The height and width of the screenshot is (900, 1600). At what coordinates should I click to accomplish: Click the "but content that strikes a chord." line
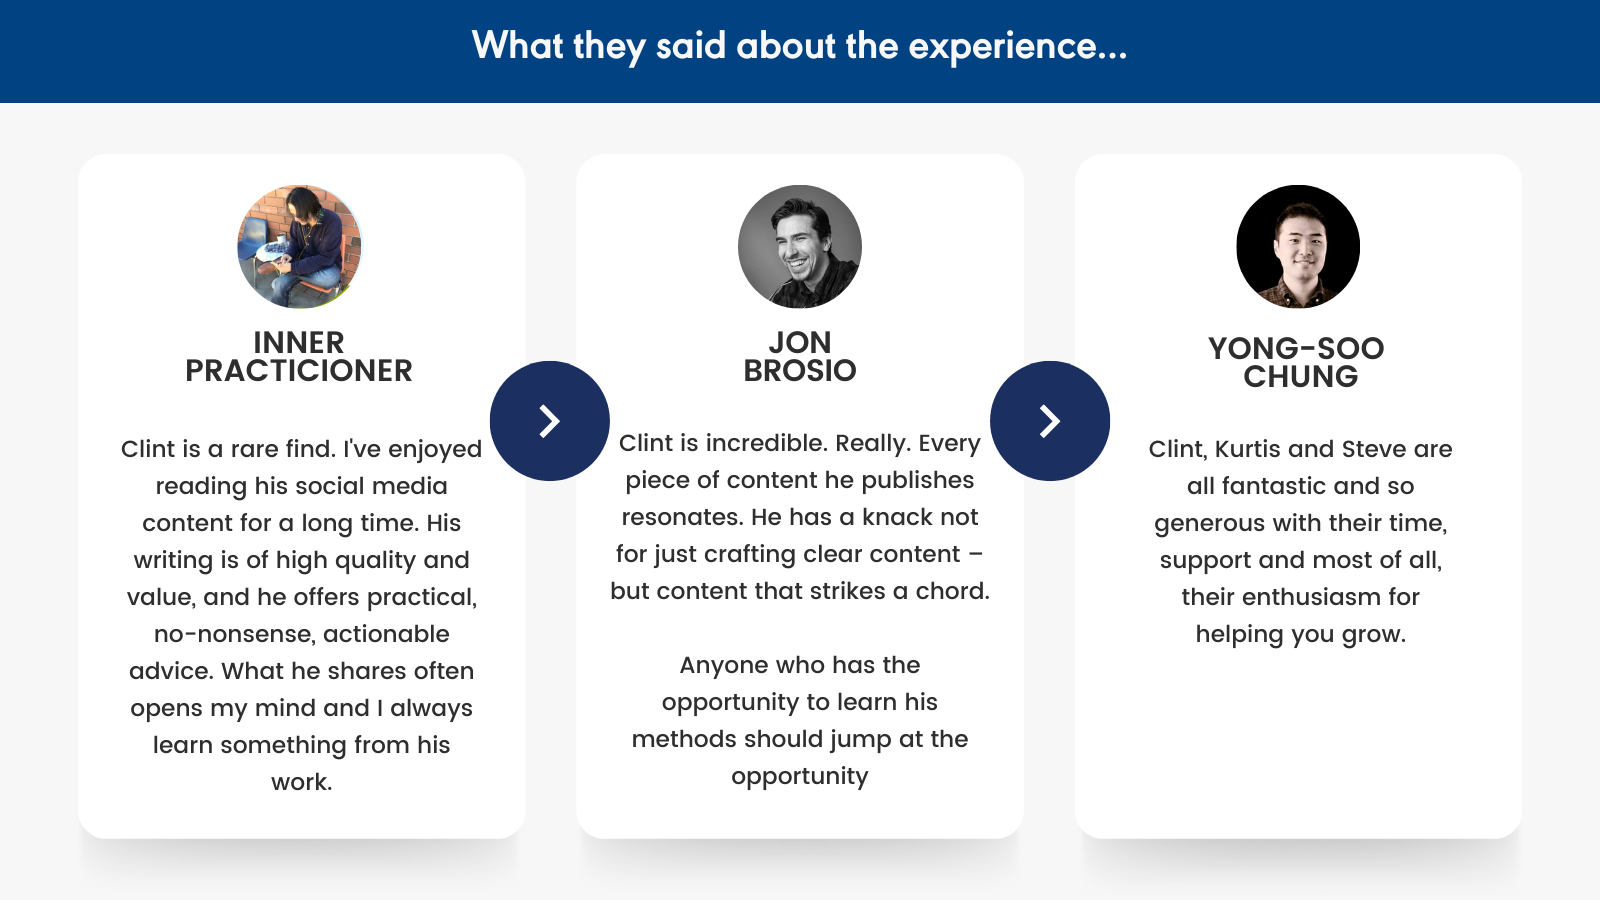pyautogui.click(x=800, y=592)
